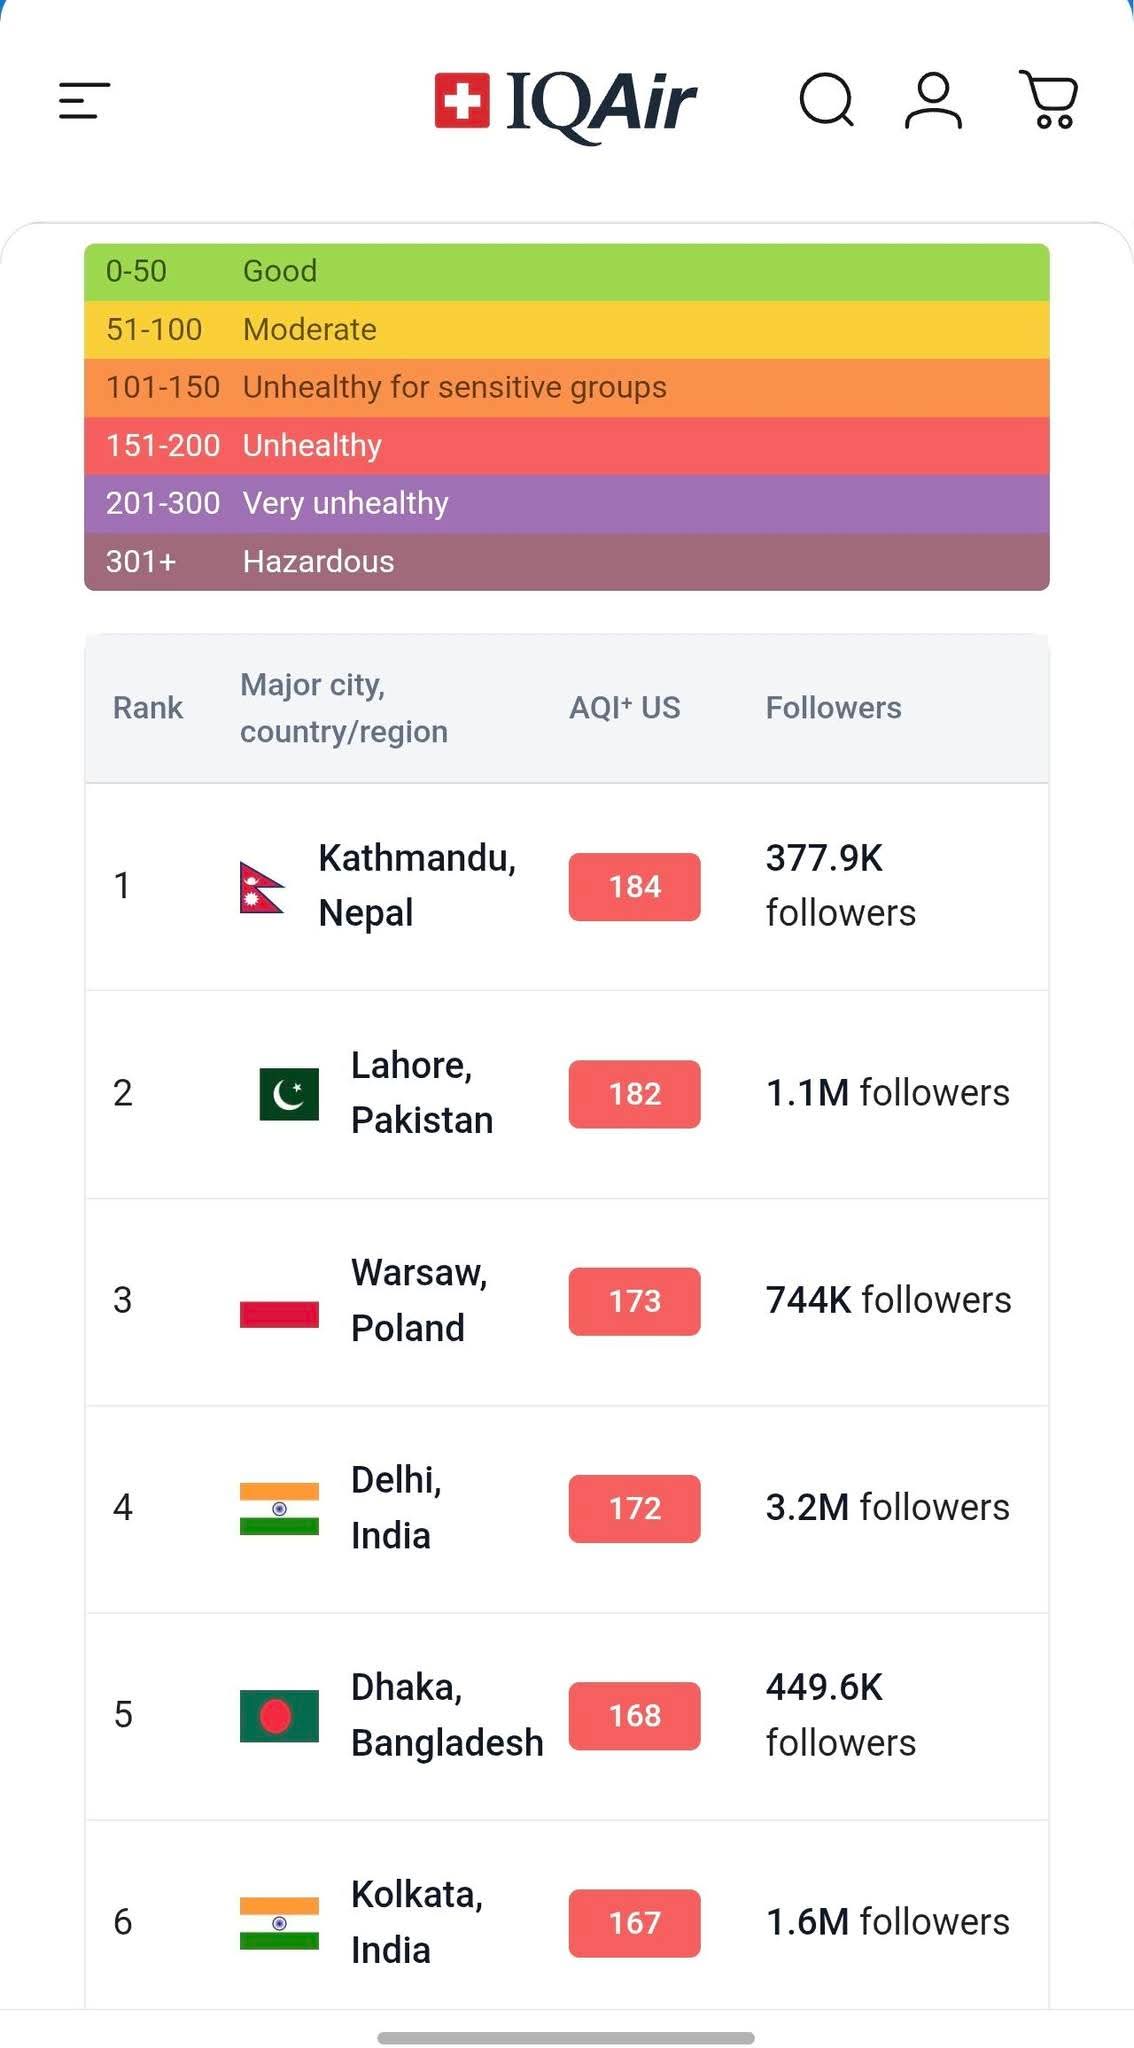Click the IQAir logo
Viewport: 1134px width, 2048px height.
(566, 102)
